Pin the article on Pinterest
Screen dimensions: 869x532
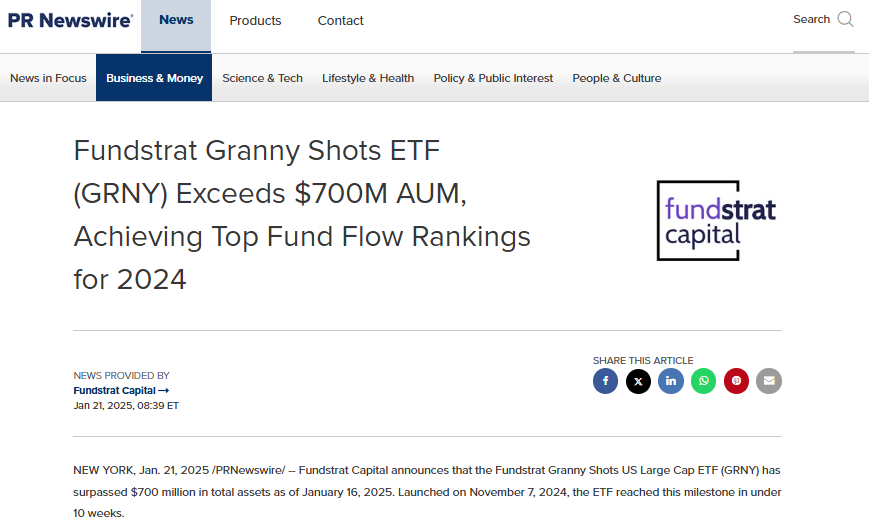(736, 381)
